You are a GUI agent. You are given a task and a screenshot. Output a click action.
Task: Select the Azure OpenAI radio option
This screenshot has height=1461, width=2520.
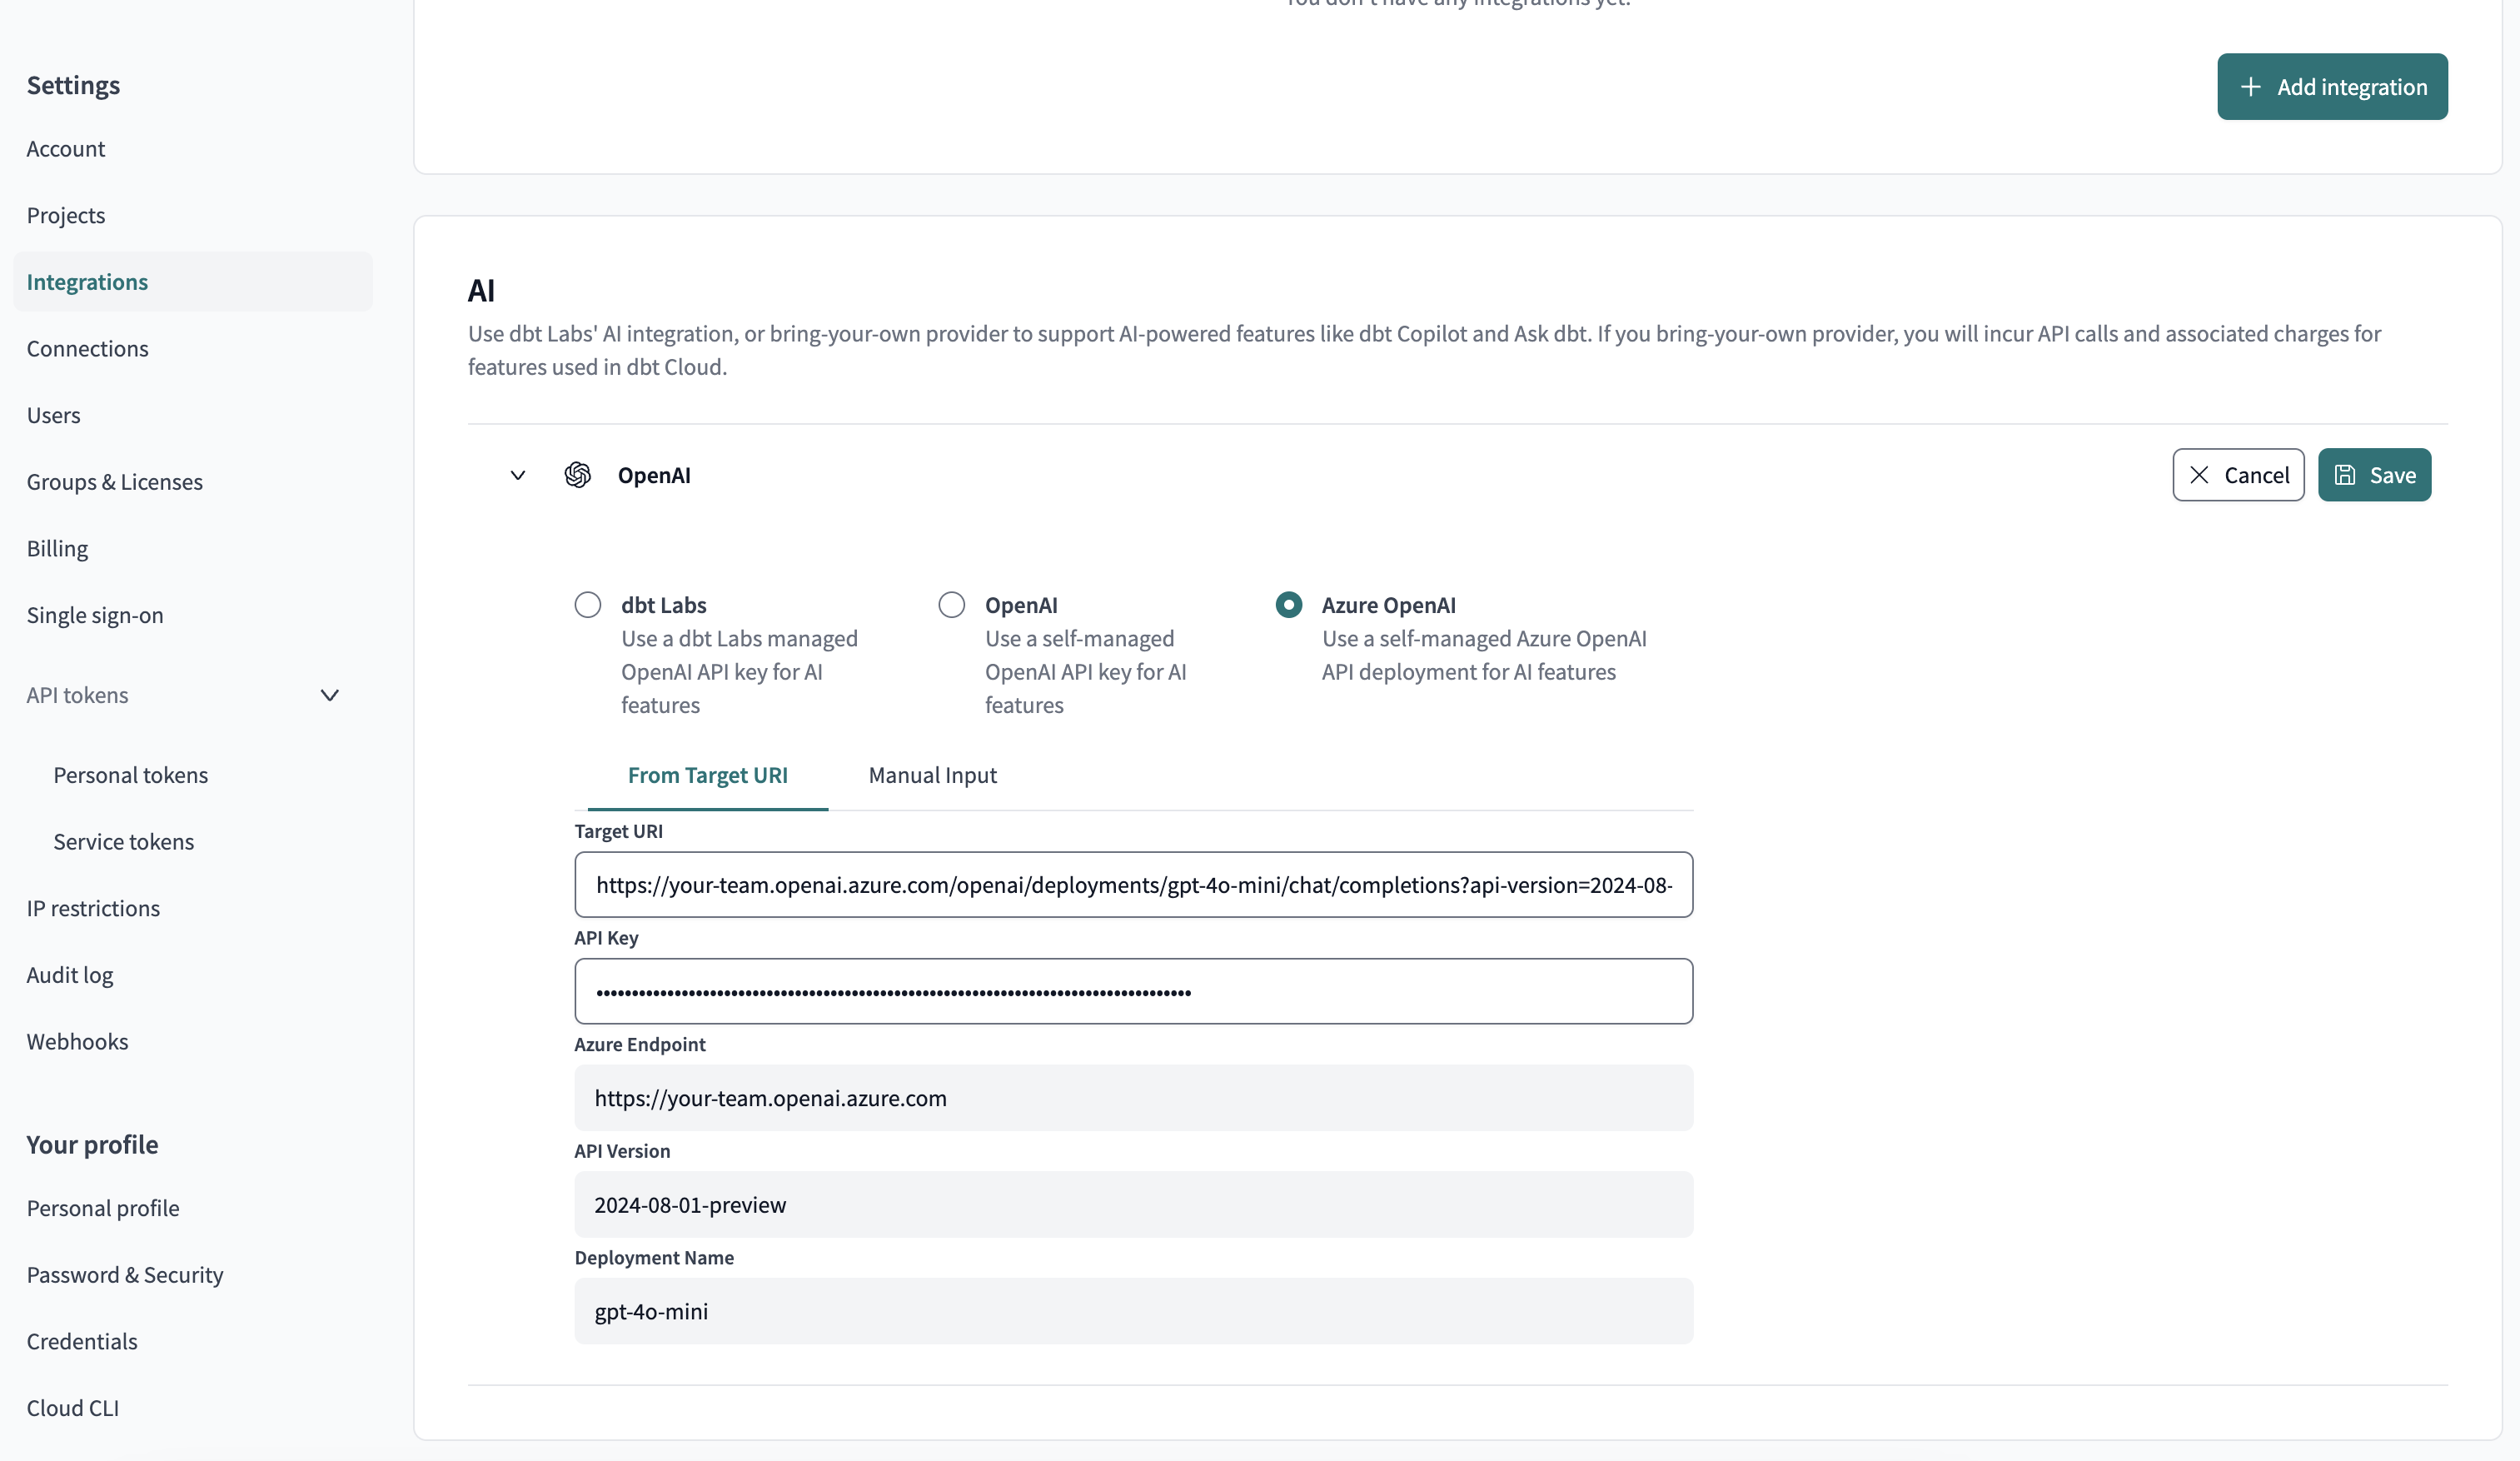[1289, 605]
